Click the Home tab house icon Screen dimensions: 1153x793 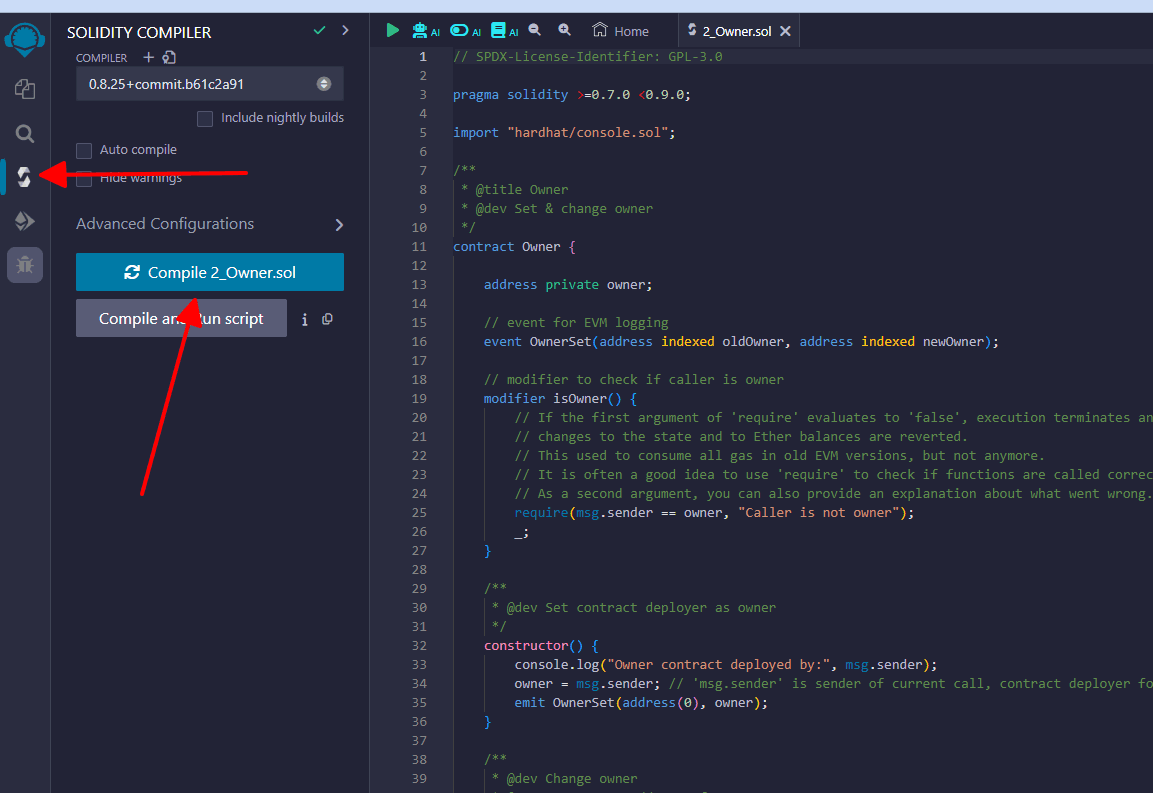click(600, 29)
